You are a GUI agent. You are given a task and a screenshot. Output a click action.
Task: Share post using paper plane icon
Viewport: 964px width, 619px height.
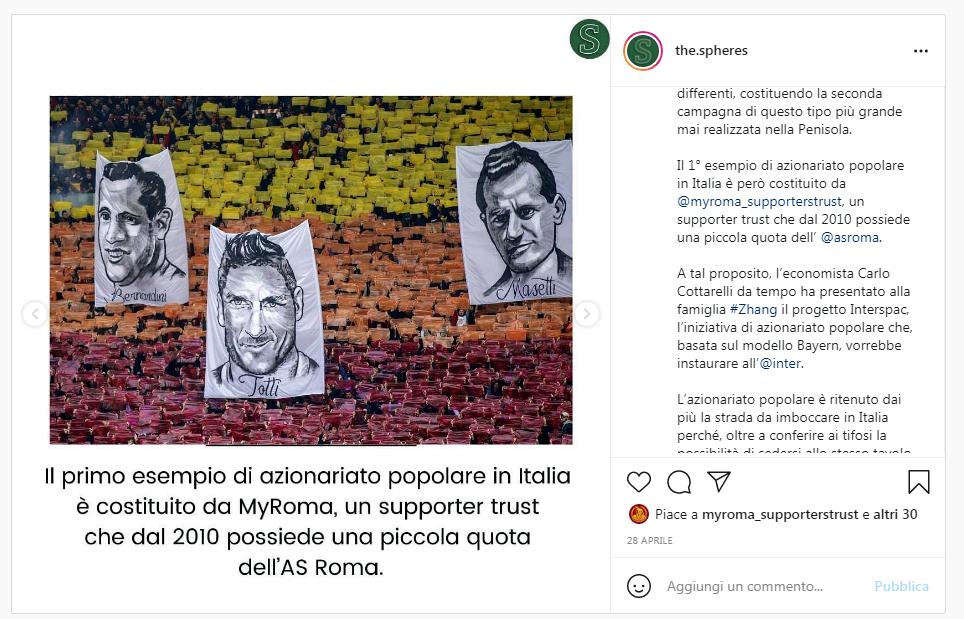[x=719, y=481]
